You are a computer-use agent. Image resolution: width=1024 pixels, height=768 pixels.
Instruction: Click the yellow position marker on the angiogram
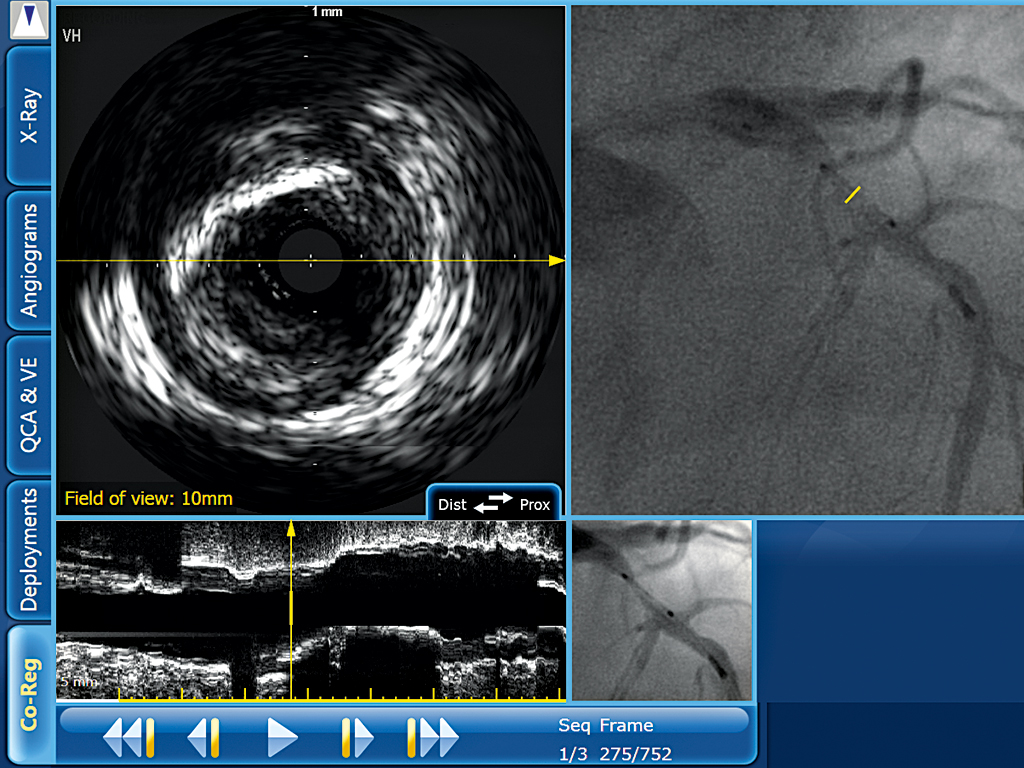coord(852,194)
